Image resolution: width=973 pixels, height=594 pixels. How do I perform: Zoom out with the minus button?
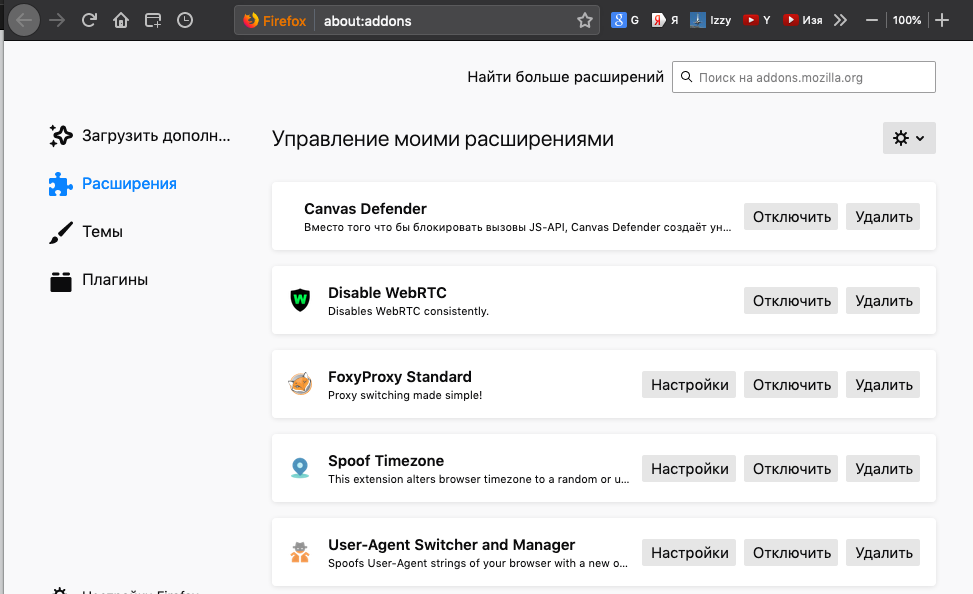pyautogui.click(x=871, y=20)
